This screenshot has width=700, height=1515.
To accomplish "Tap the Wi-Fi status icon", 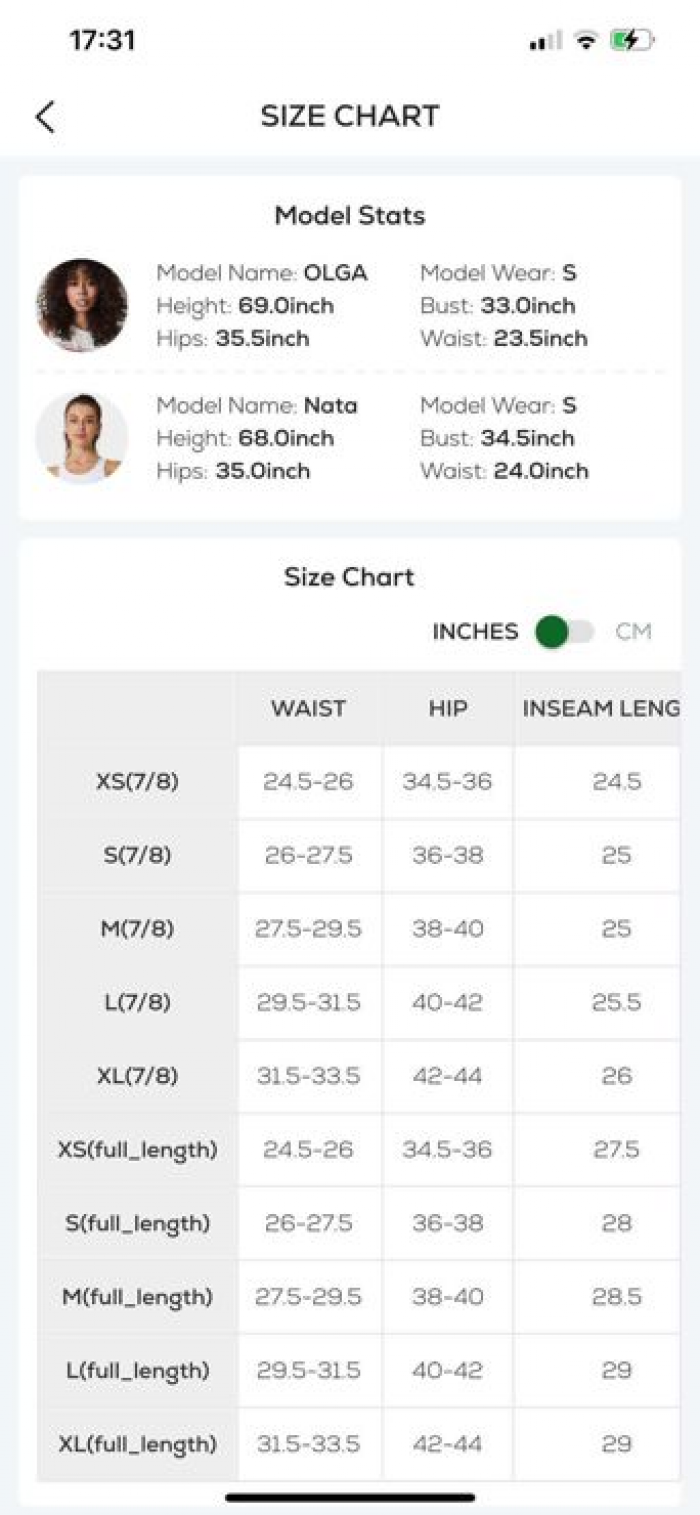I will coord(587,41).
